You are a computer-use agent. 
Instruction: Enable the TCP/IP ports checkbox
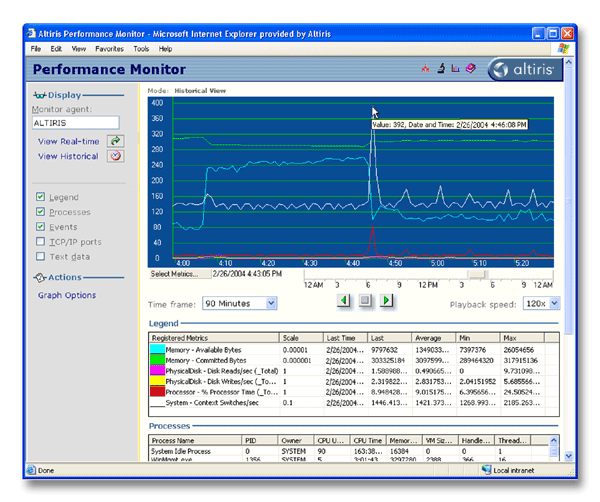[40, 241]
